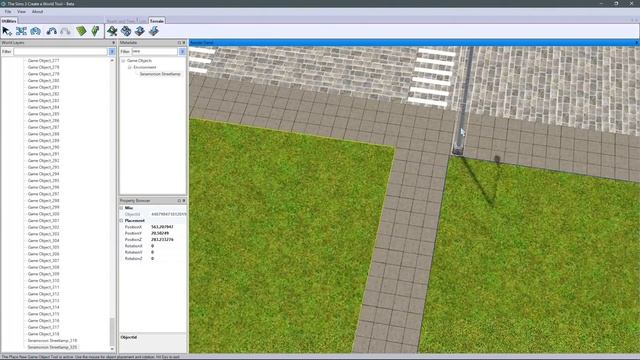Click the Render Panel blue title bar
The width and height of the screenshot is (640, 360).
click(414, 42)
